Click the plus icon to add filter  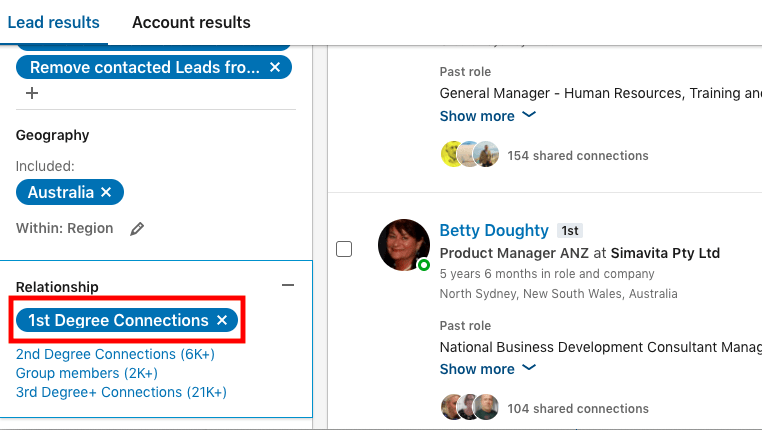32,93
